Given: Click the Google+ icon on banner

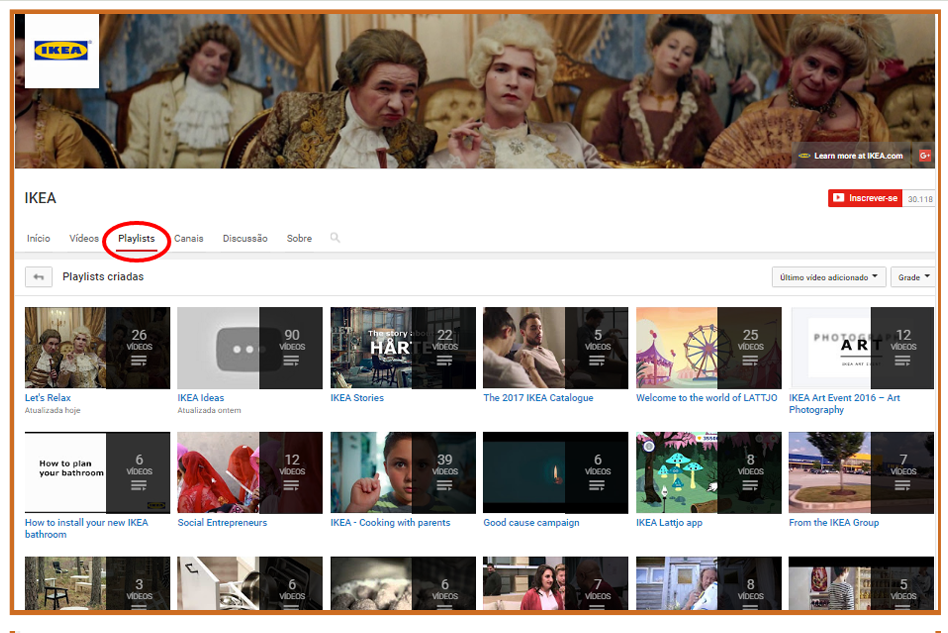Looking at the screenshot, I should pos(925,155).
